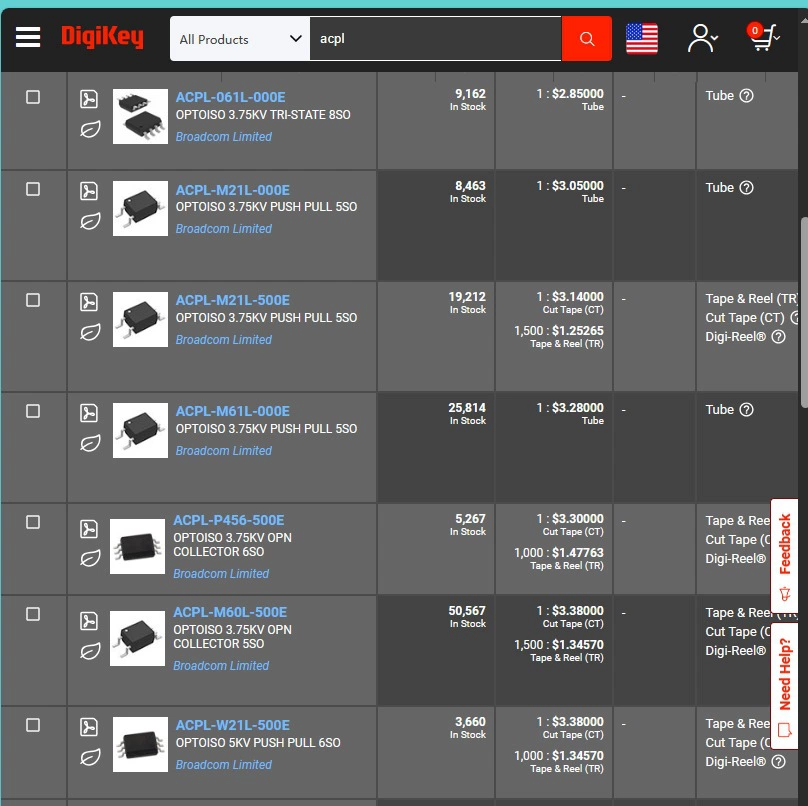The image size is (808, 806).
Task: Open the shopping cart icon
Action: click(x=763, y=37)
